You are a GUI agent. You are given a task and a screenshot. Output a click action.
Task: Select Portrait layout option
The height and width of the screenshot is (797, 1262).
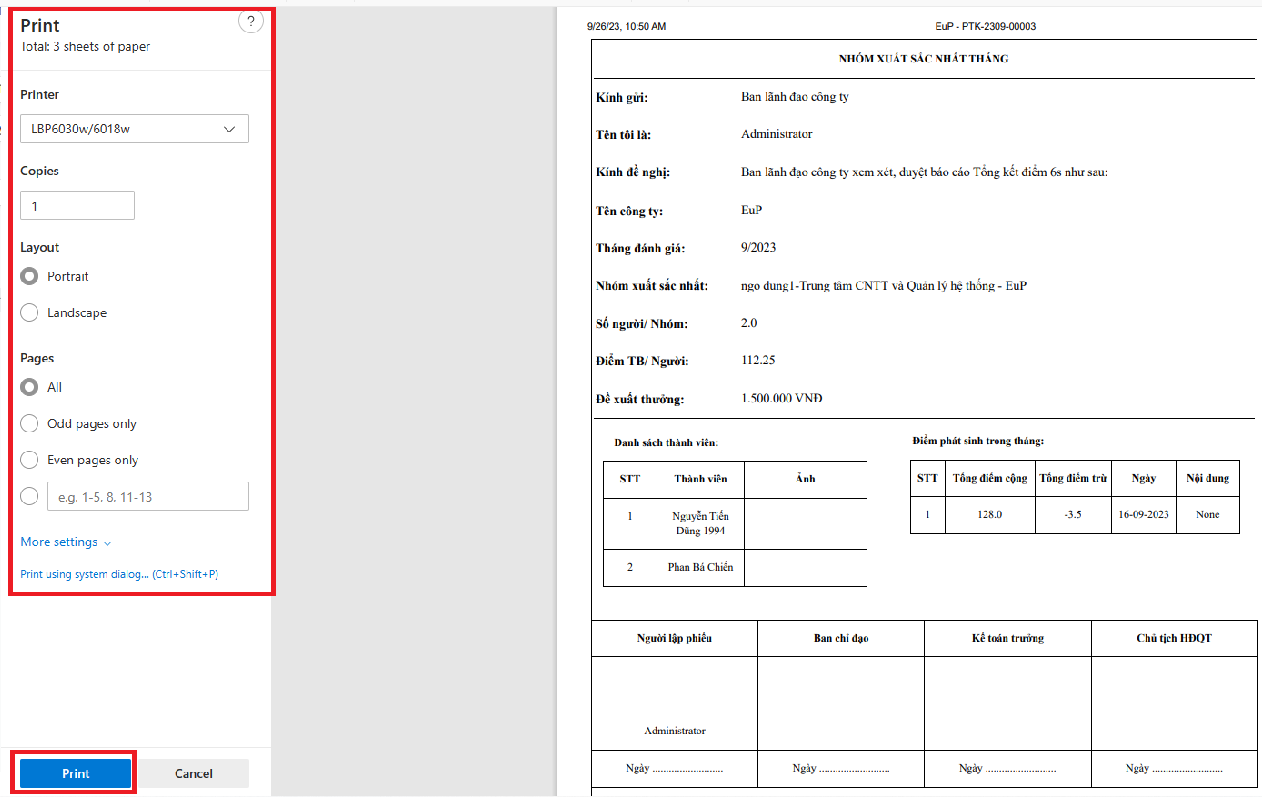click(30, 276)
